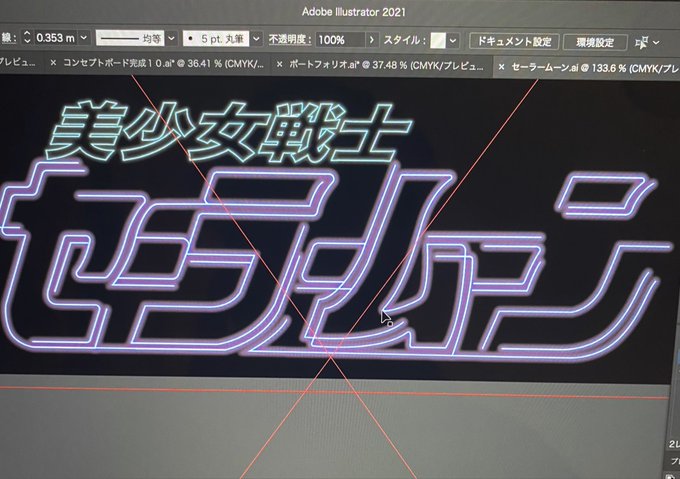Click the align to selection icon
The width and height of the screenshot is (680, 479).
click(x=641, y=42)
